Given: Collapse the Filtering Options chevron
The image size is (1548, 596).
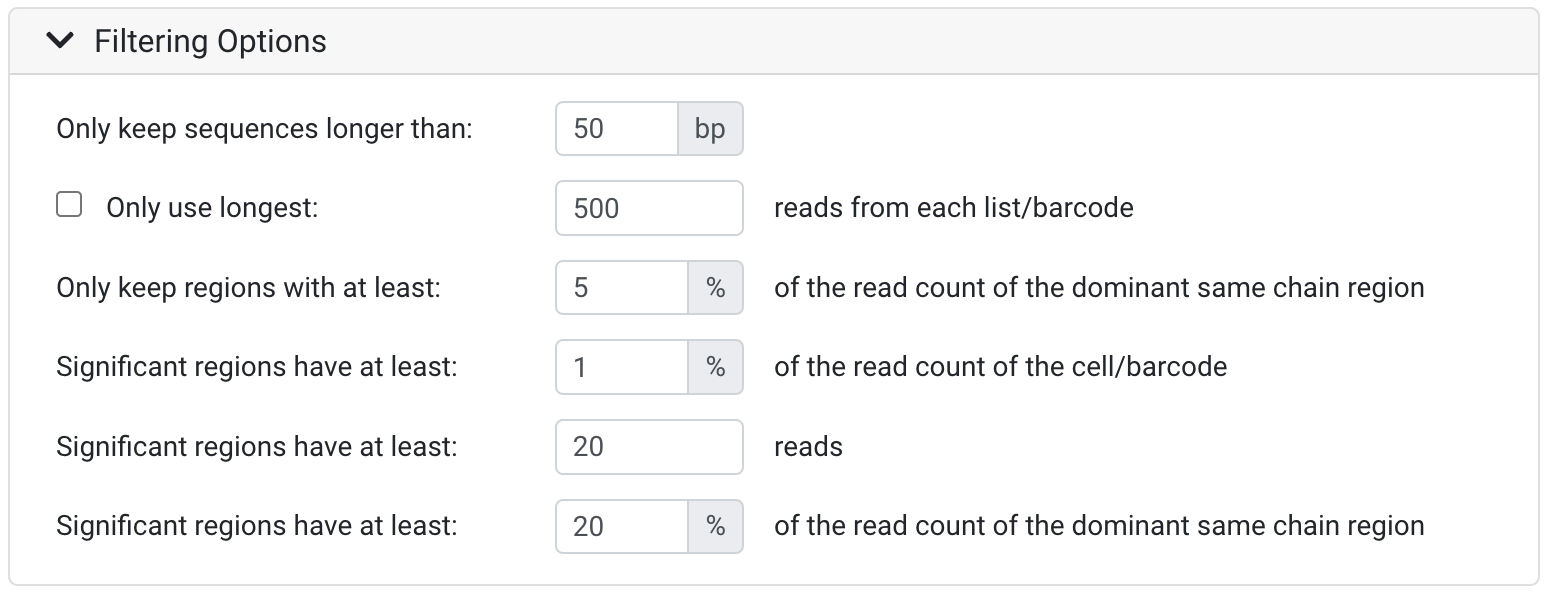Looking at the screenshot, I should (60, 41).
